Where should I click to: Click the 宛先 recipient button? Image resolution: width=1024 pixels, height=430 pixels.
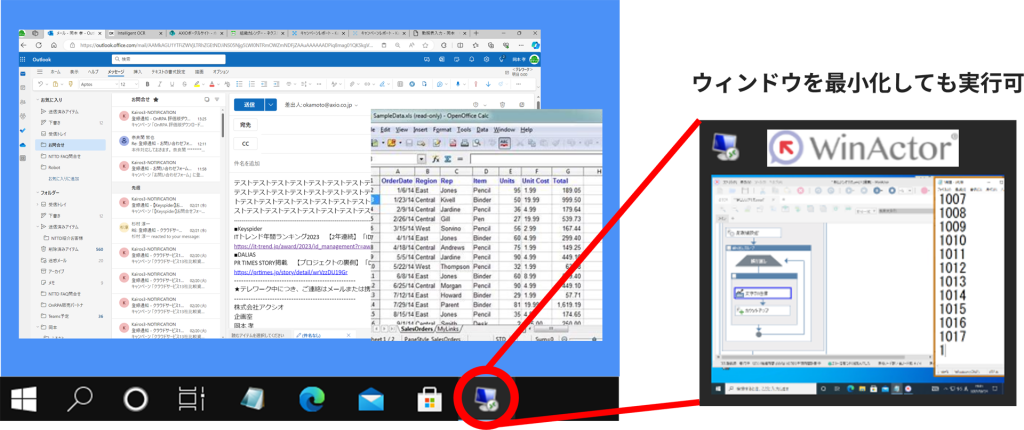coord(246,125)
